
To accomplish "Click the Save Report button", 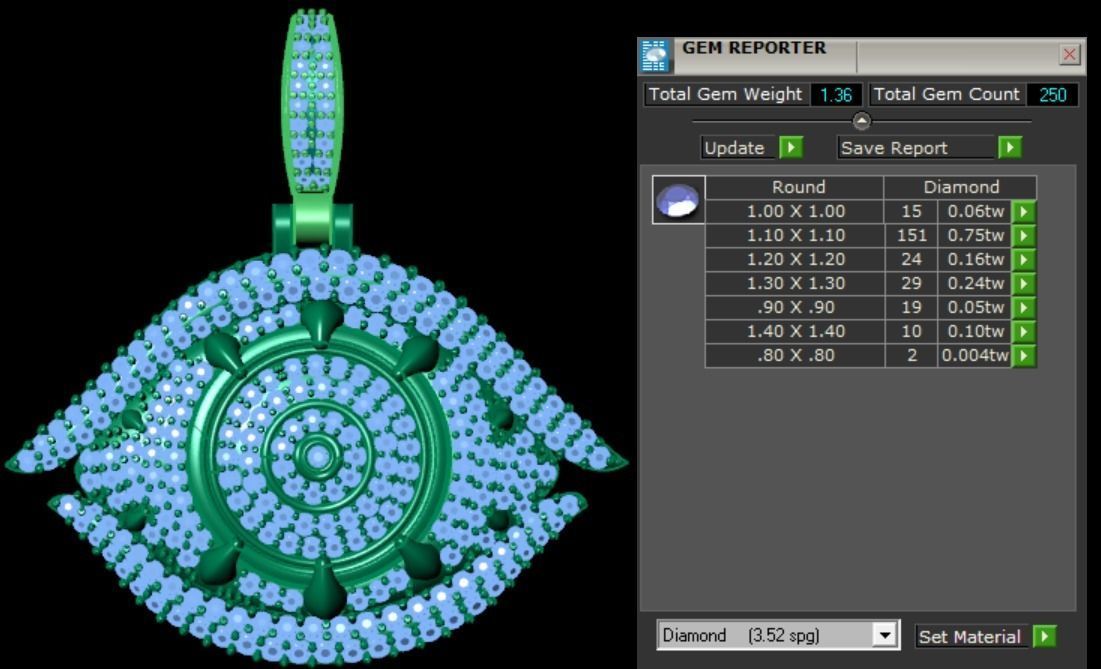I will (916, 148).
